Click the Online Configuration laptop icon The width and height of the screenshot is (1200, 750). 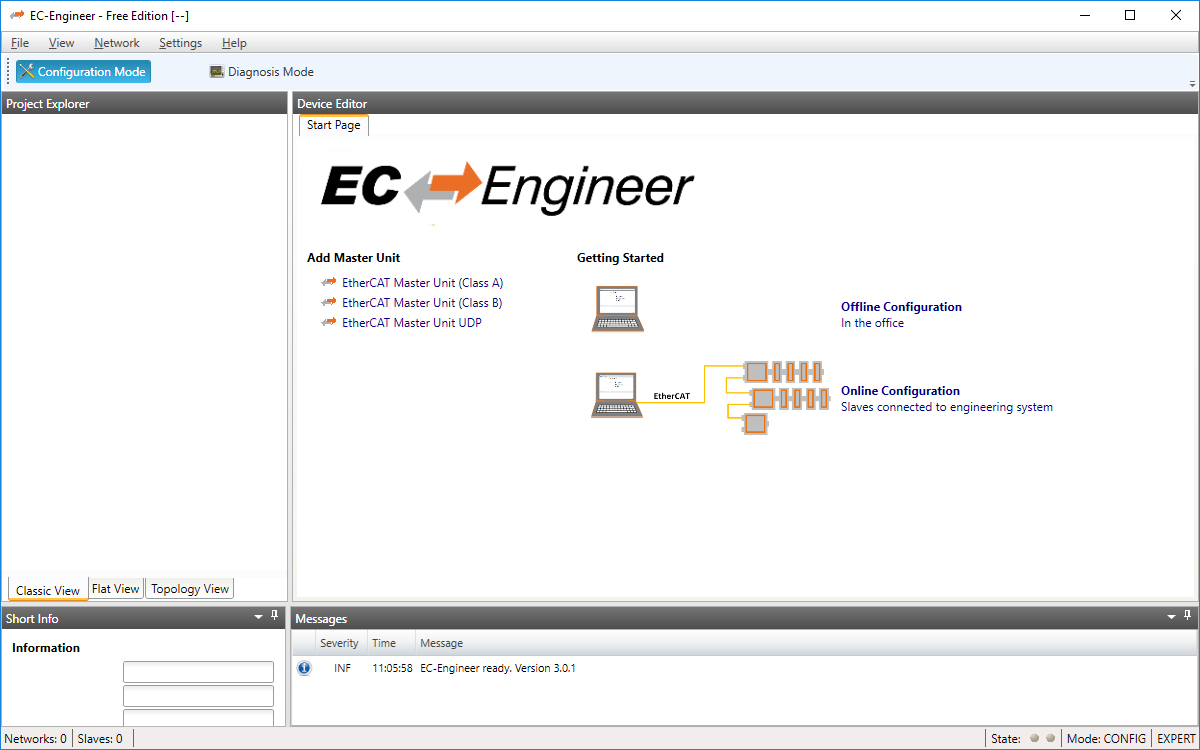coord(617,394)
